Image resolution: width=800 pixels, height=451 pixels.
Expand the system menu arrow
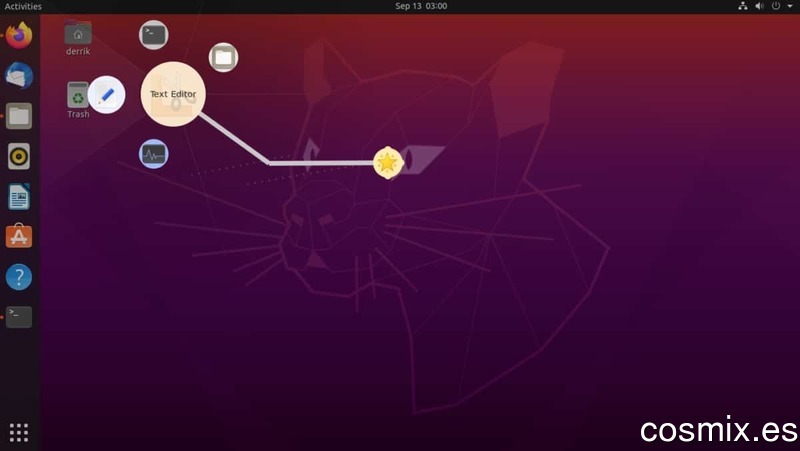(789, 6)
